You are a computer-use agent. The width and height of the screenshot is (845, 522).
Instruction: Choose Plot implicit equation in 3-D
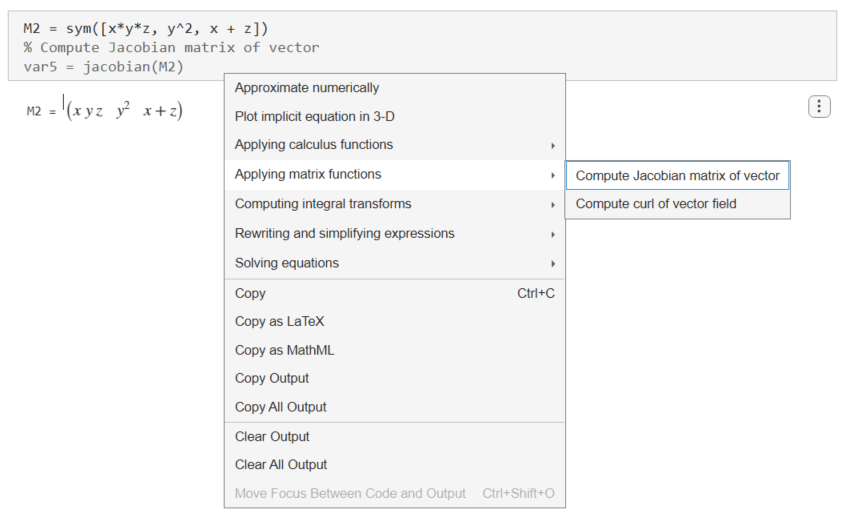point(314,116)
